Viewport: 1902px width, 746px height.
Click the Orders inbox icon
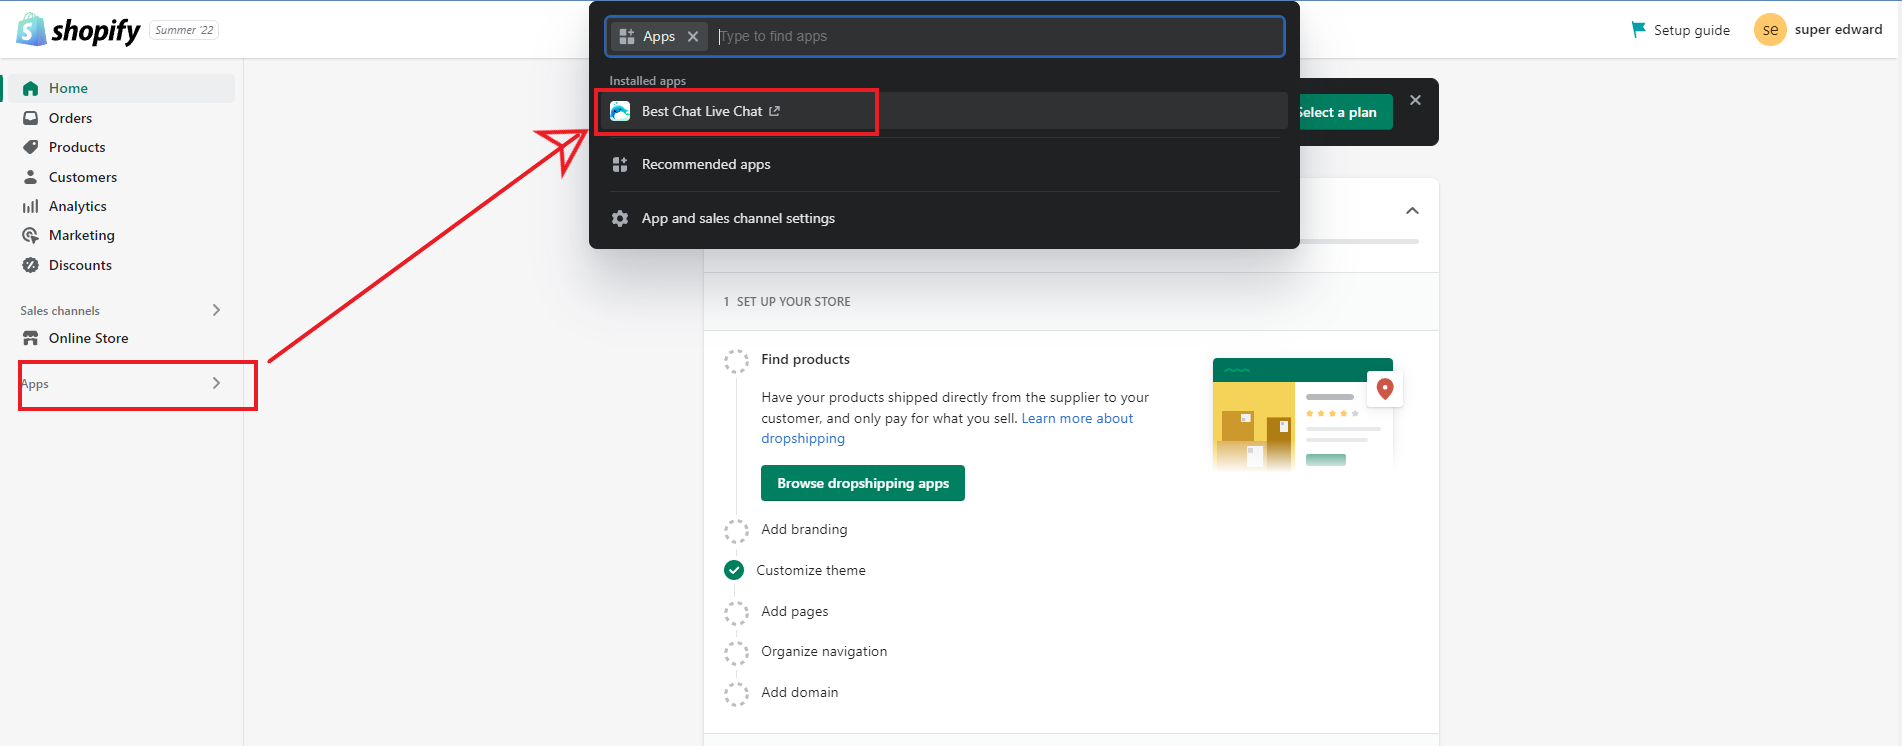pos(31,118)
